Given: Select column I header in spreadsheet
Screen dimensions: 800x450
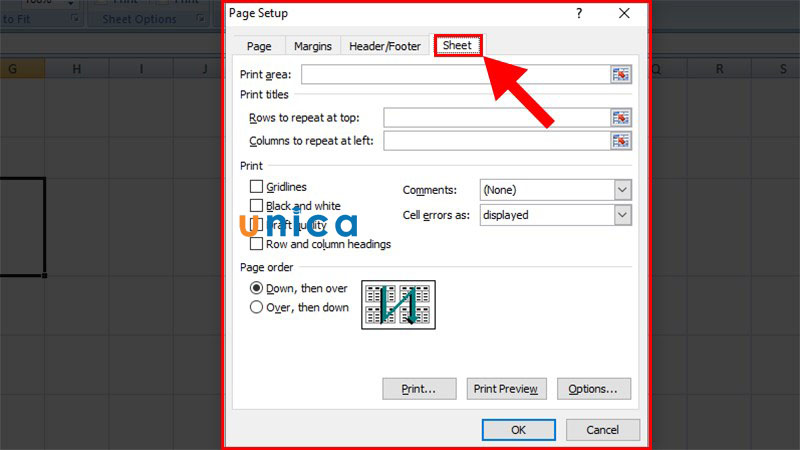Looking at the screenshot, I should (141, 68).
